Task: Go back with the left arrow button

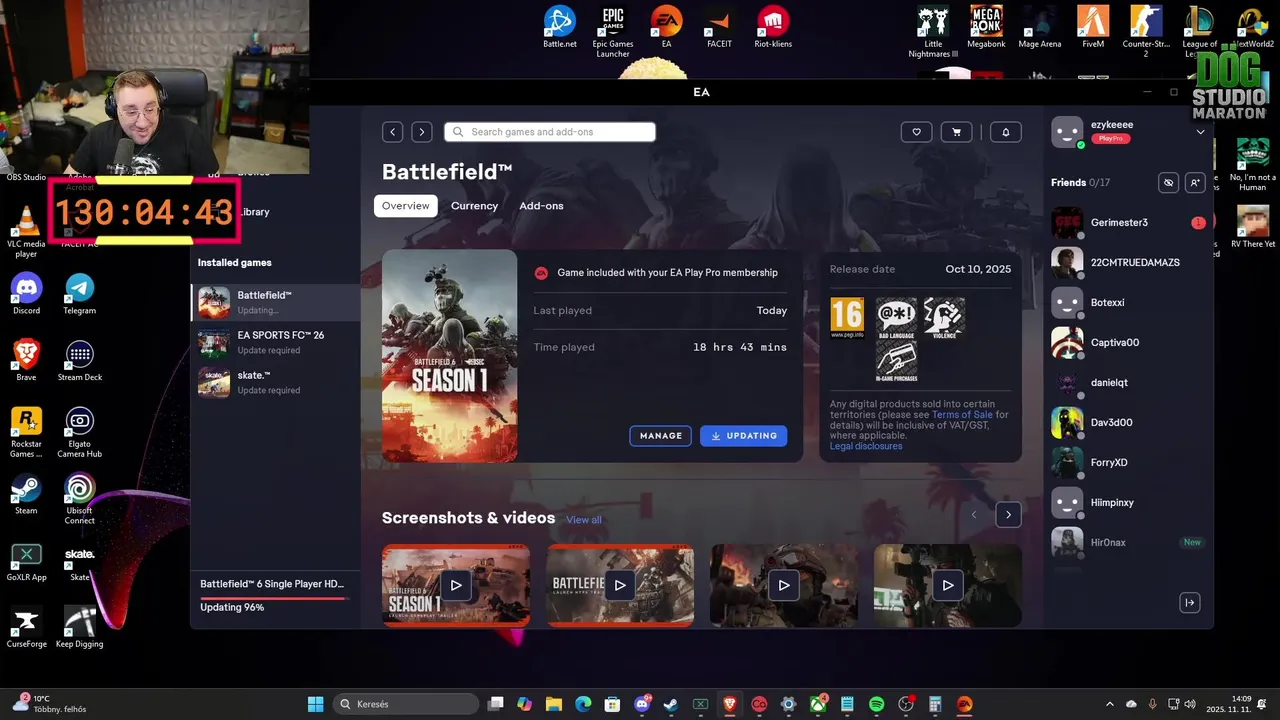Action: 393,132
